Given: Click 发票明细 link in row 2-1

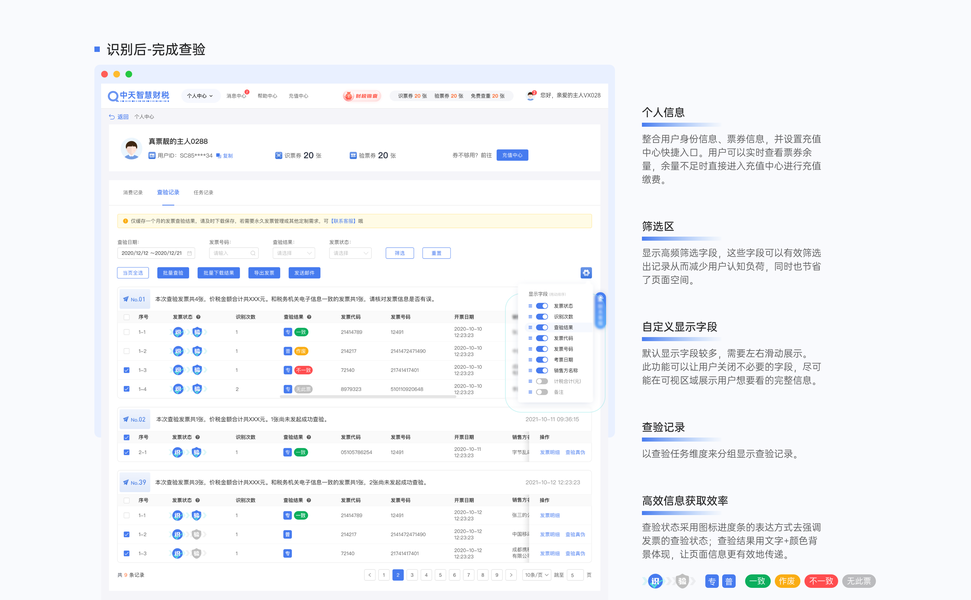Looking at the screenshot, I should pyautogui.click(x=549, y=453).
